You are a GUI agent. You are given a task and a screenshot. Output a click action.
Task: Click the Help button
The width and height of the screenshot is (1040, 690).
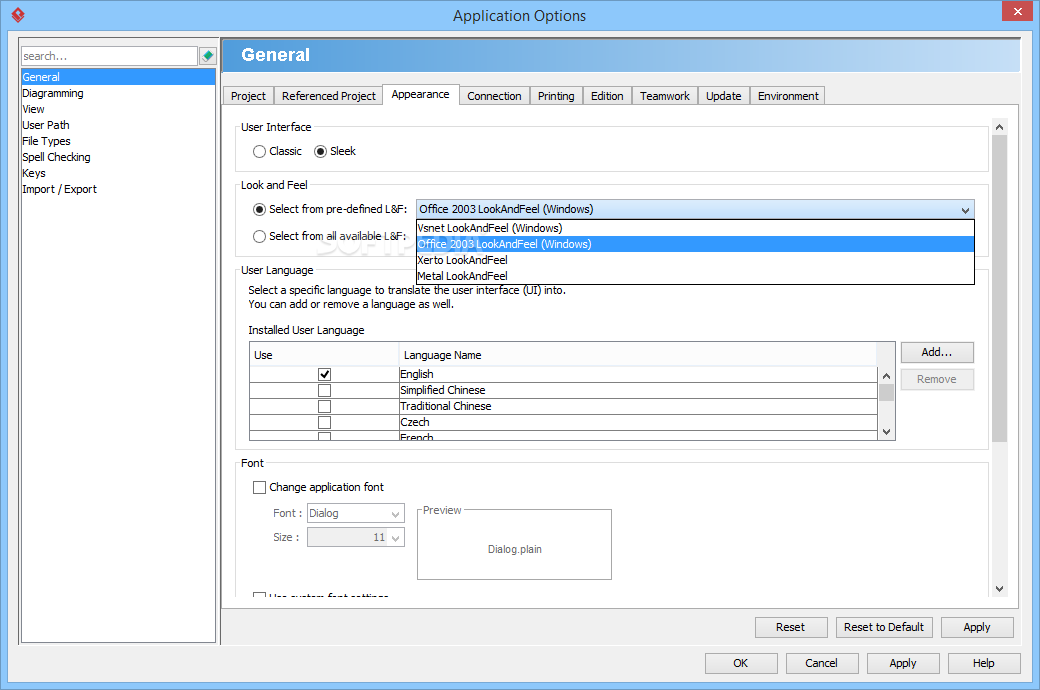[984, 663]
